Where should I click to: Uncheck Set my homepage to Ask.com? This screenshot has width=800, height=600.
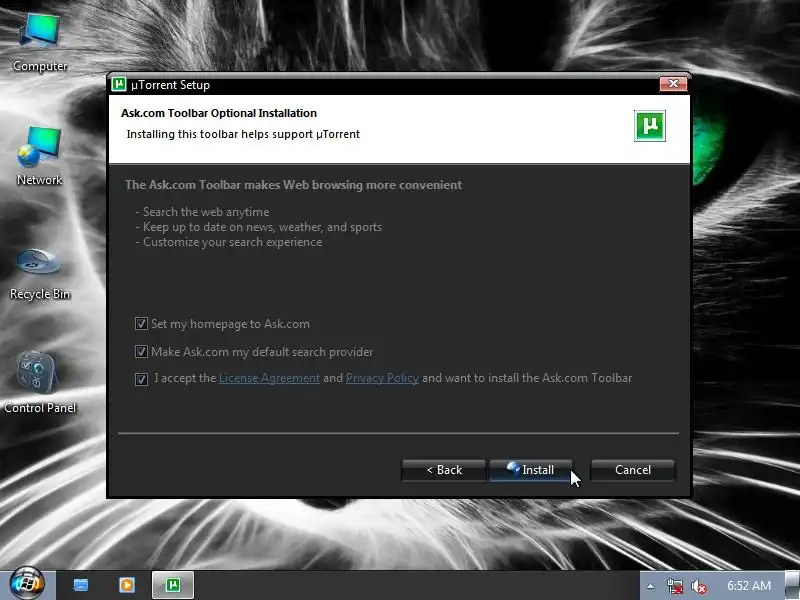[141, 324]
